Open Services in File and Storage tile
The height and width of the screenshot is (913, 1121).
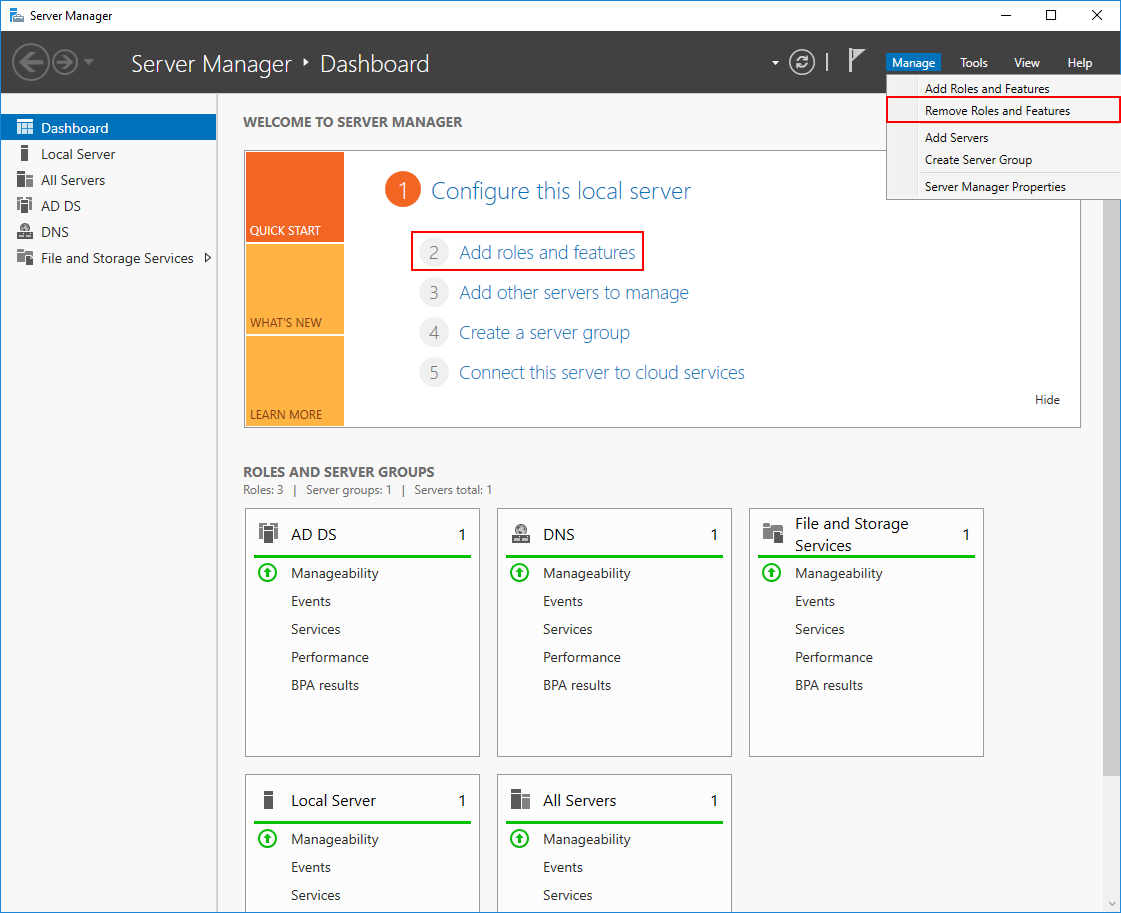pyautogui.click(x=819, y=629)
